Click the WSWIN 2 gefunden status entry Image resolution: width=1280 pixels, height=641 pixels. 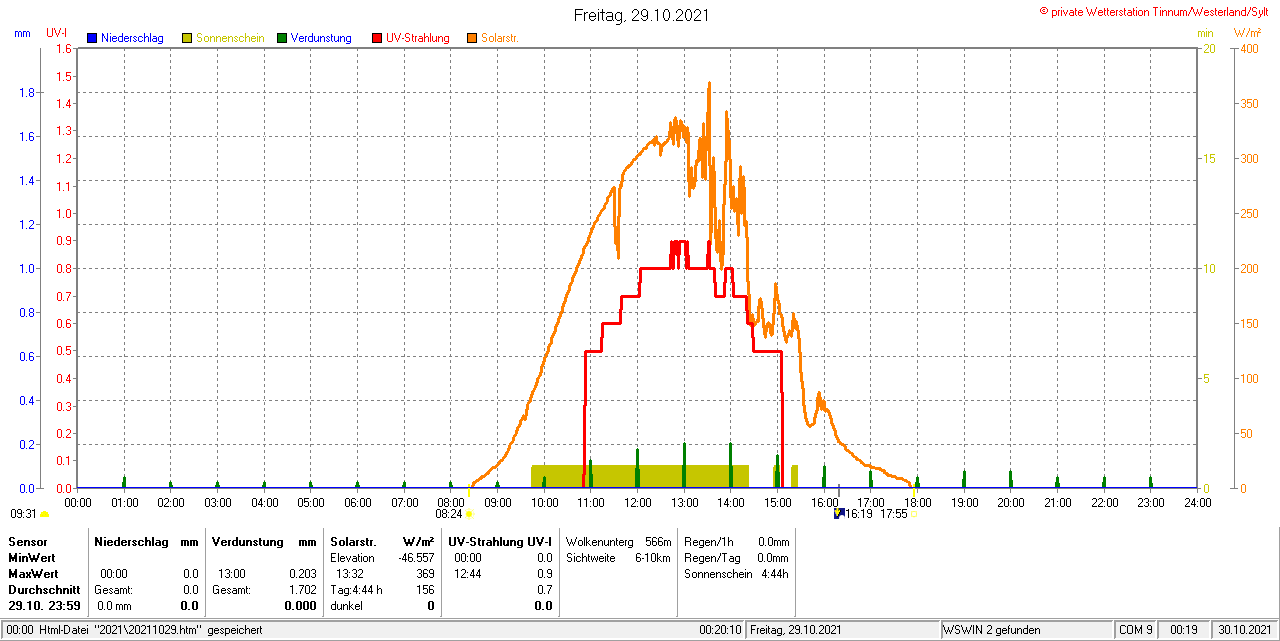click(x=992, y=630)
